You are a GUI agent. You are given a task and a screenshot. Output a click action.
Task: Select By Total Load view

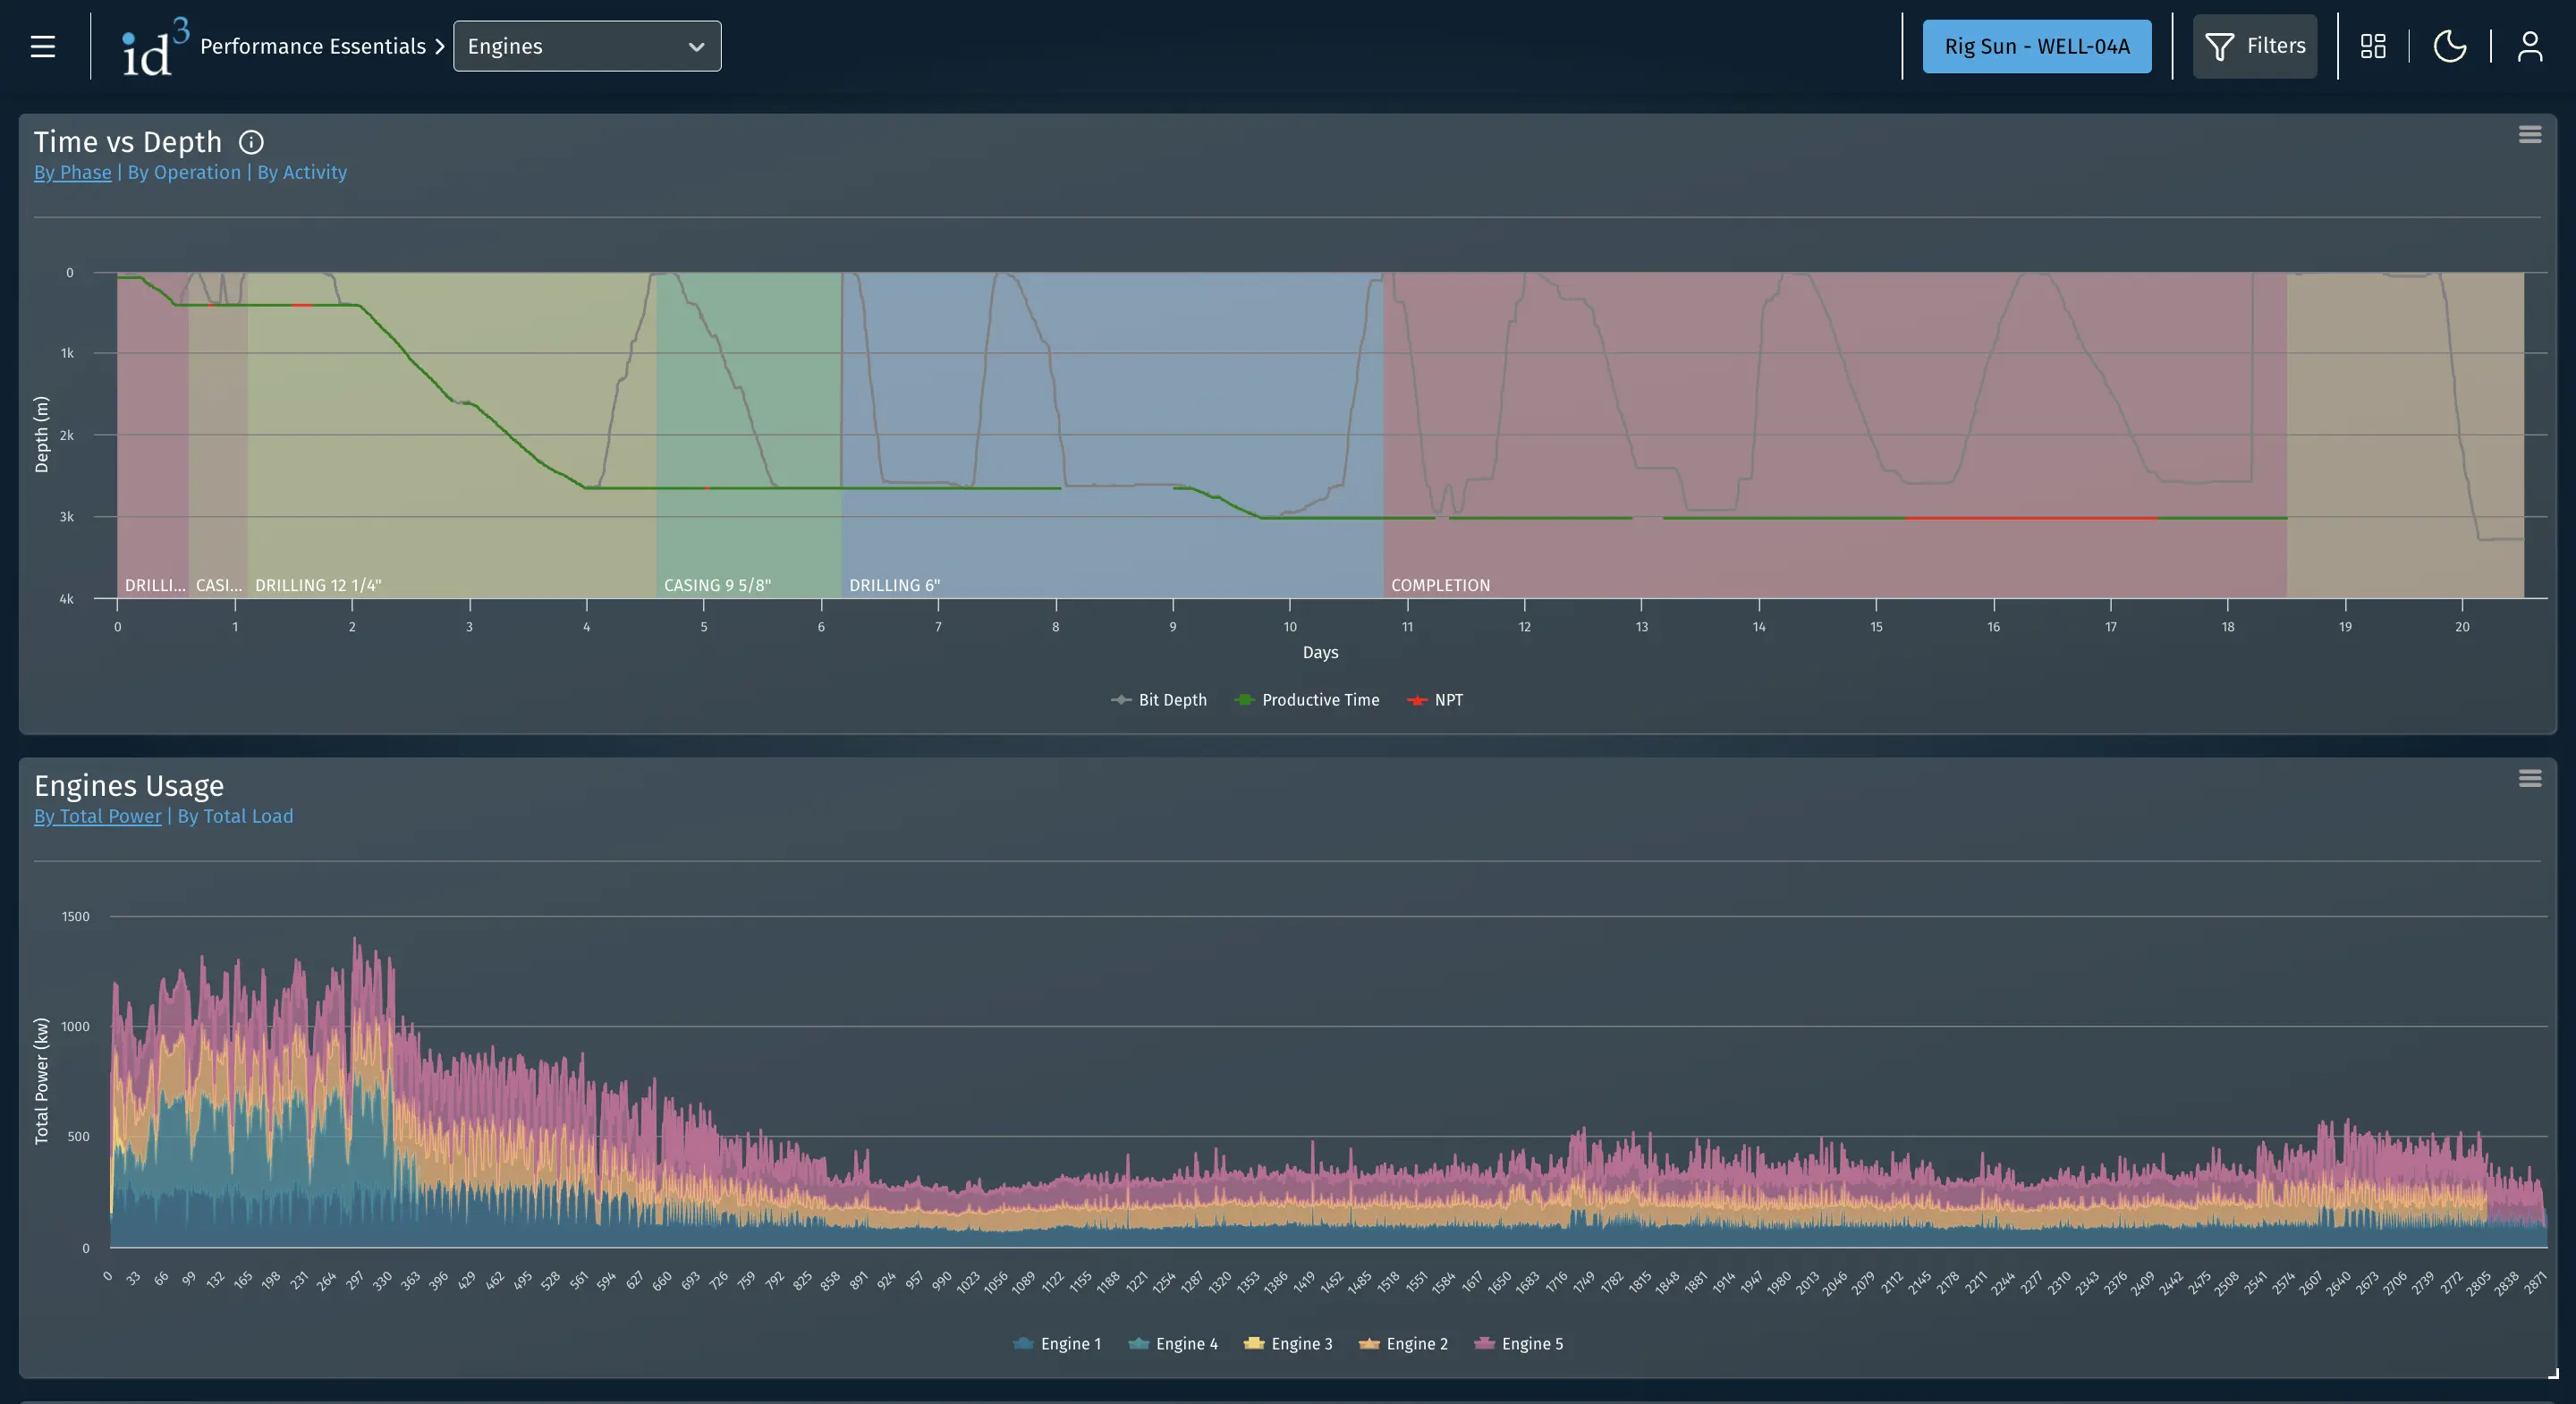click(235, 816)
